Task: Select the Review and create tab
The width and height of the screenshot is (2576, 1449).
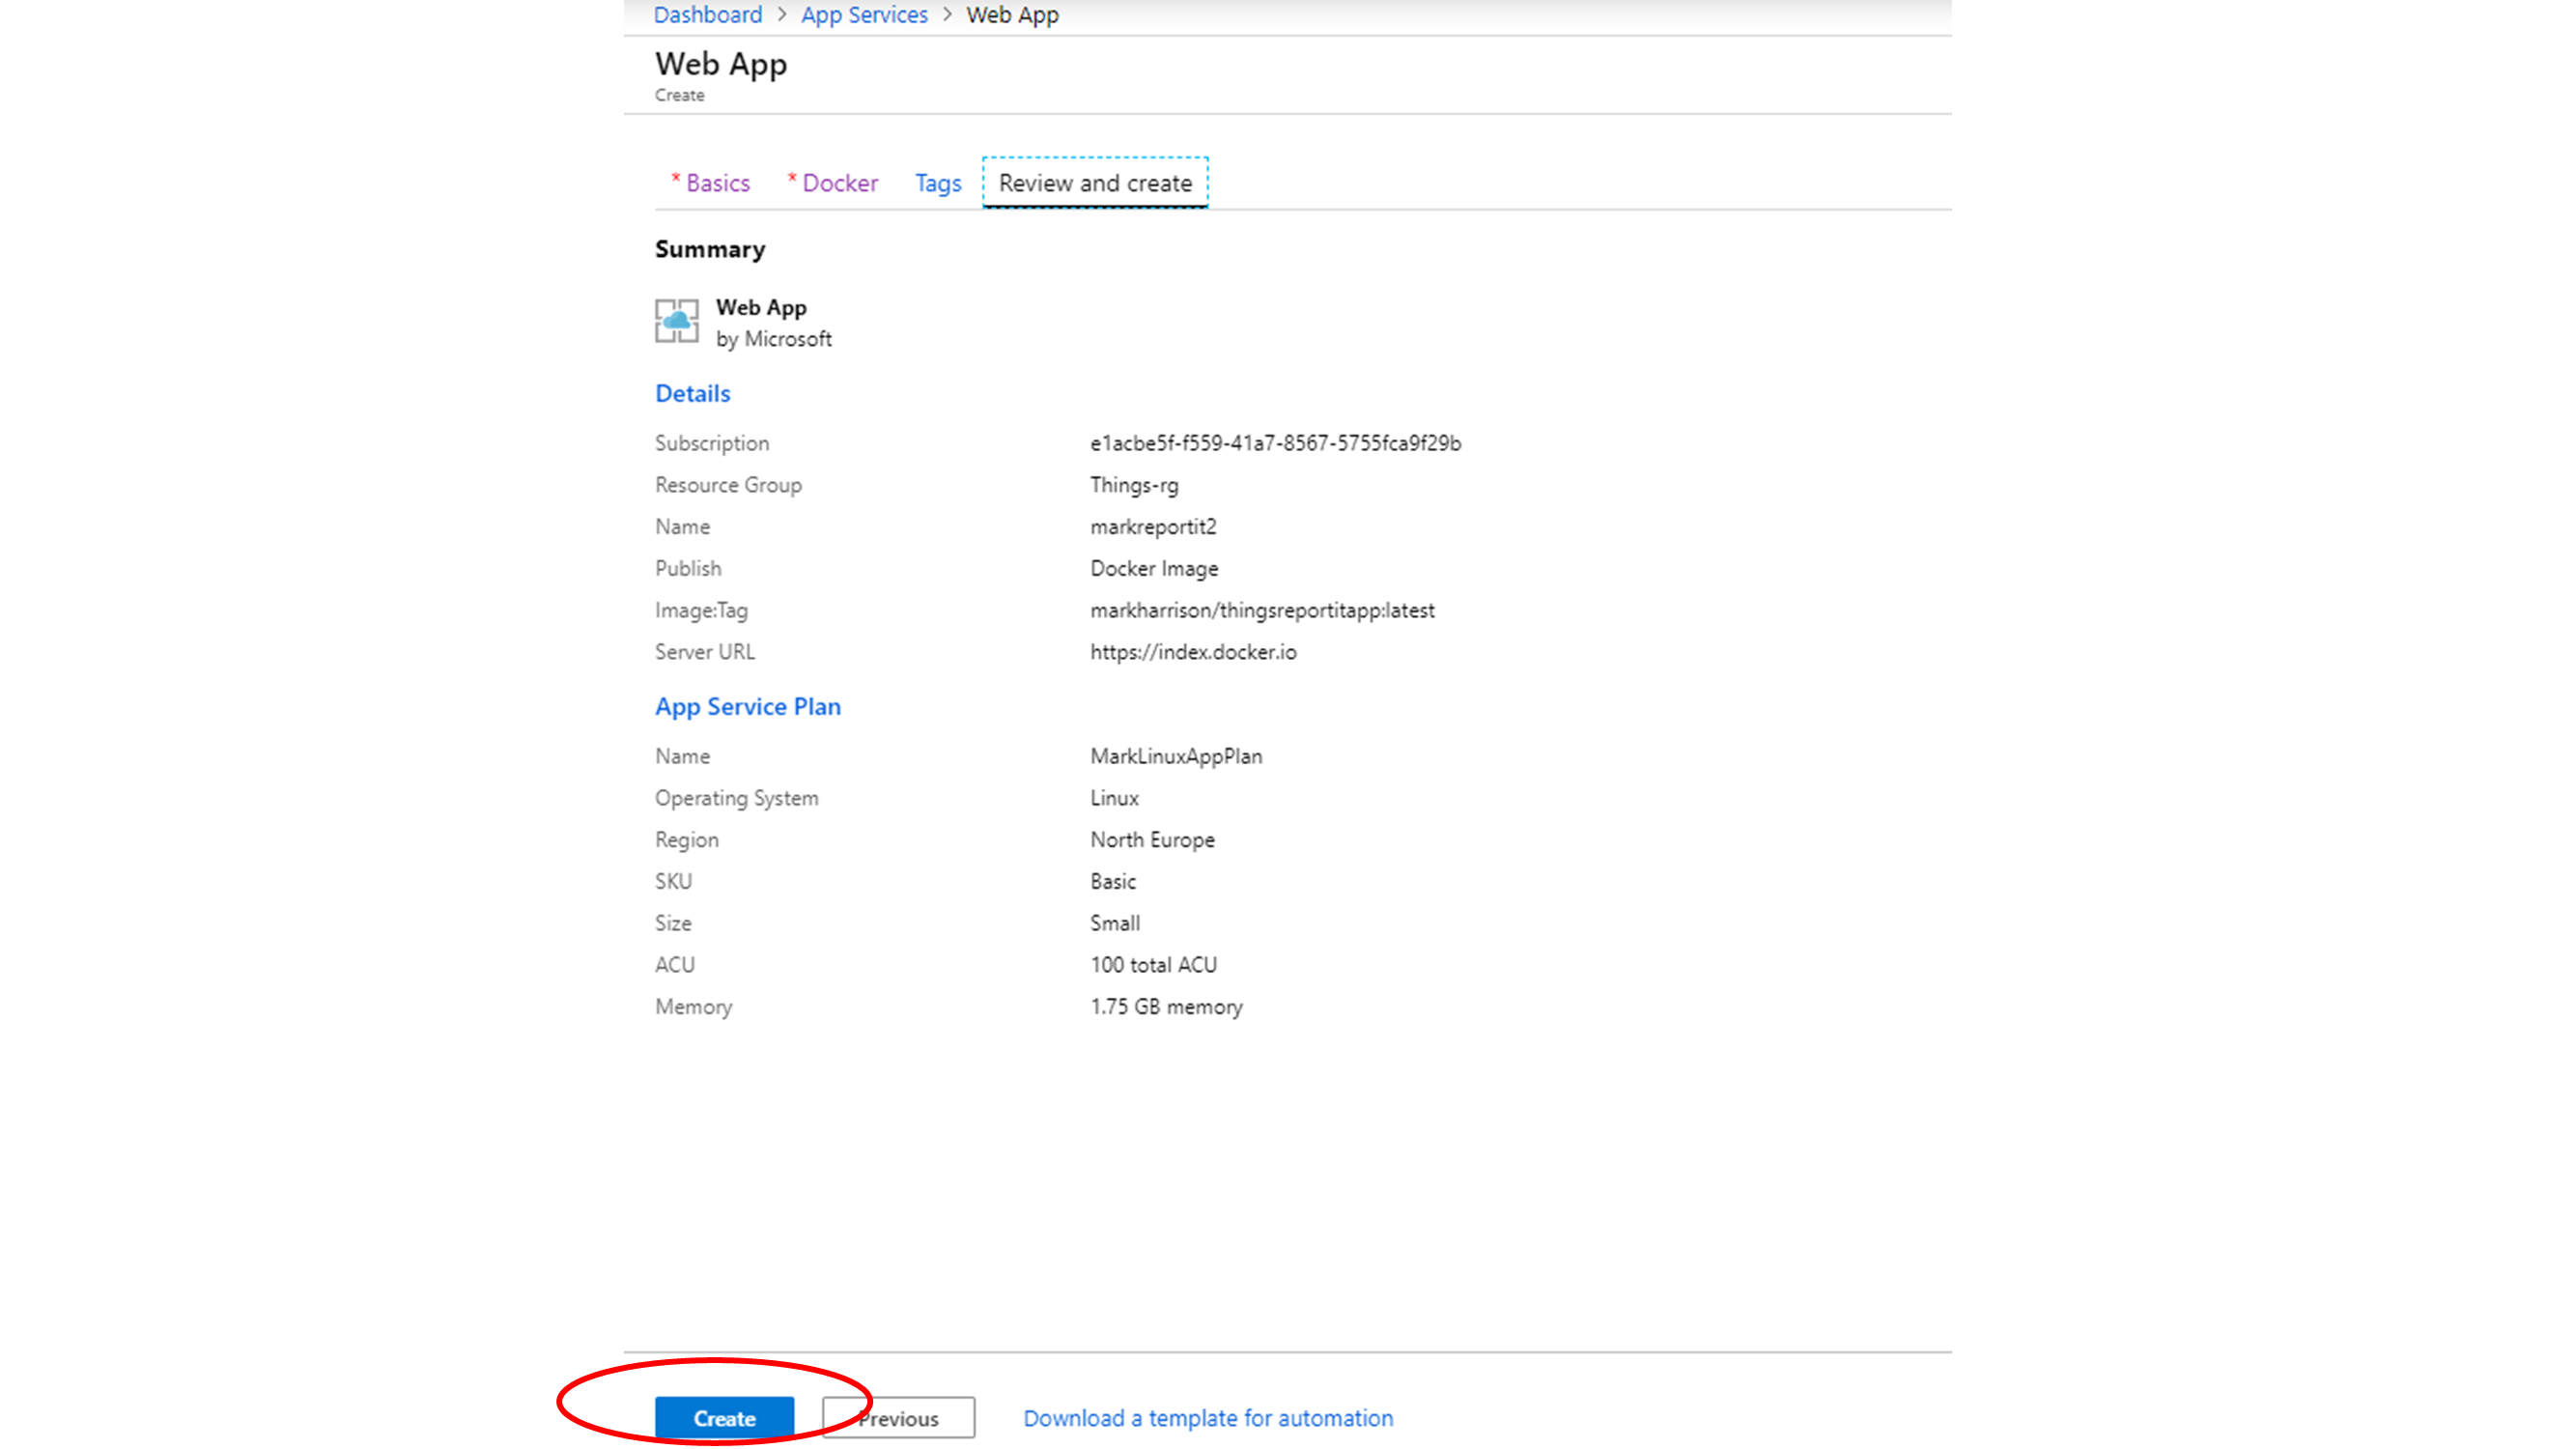Action: click(1094, 183)
